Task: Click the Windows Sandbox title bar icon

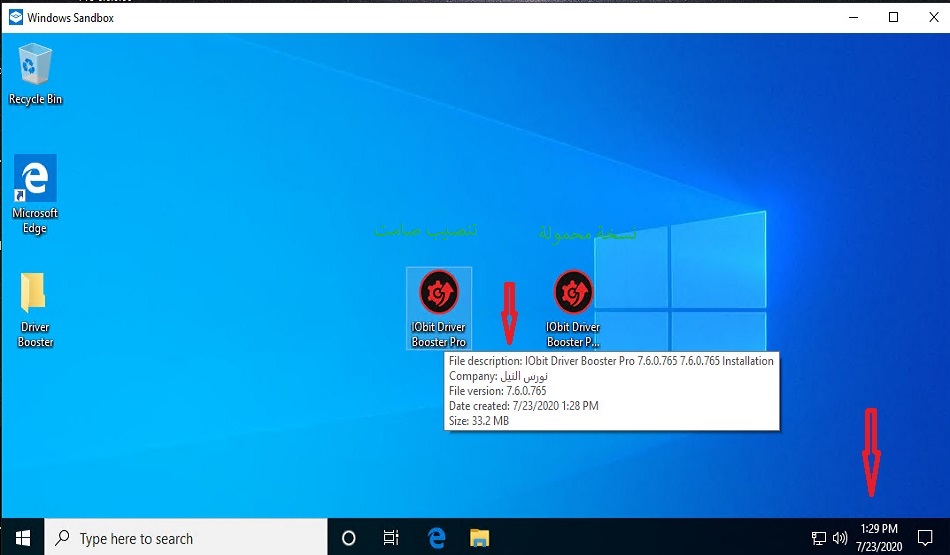Action: pos(16,17)
